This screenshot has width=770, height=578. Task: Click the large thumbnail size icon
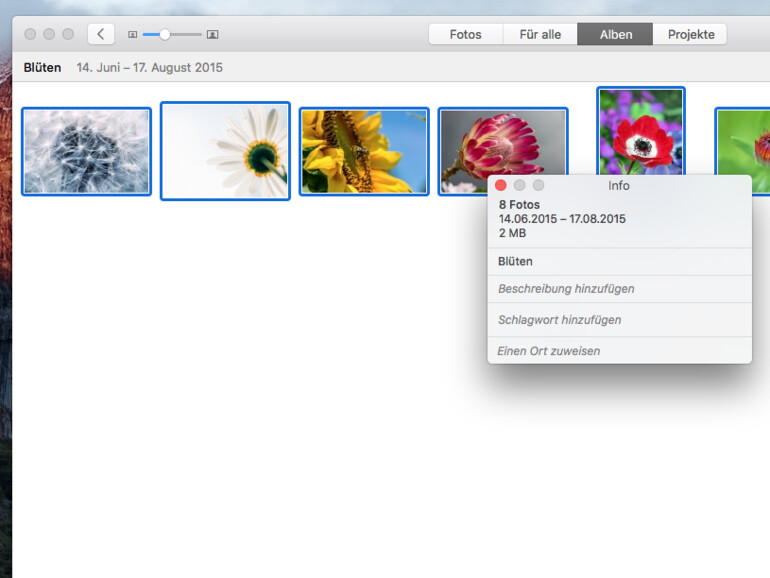point(212,34)
